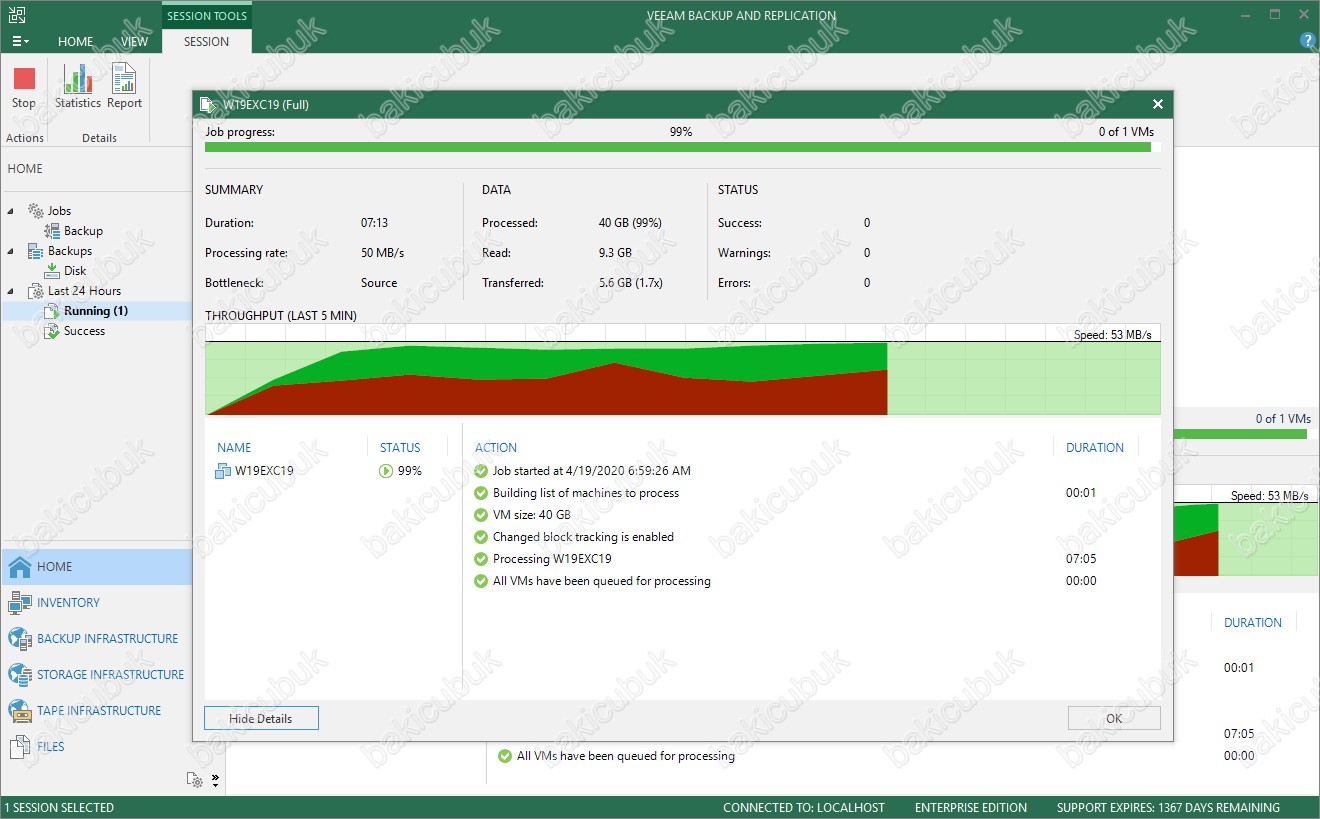Click 'CONNECTED TO: LOCALHOST' status entry
1320x819 pixels.
coord(804,808)
